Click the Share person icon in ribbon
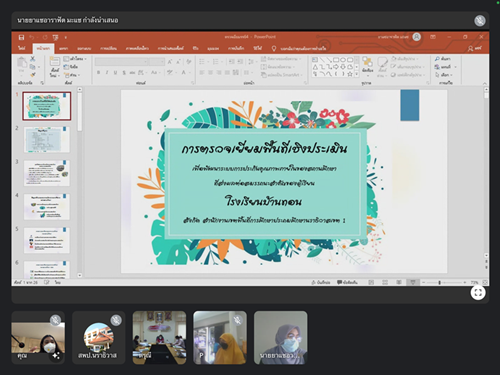The height and width of the screenshot is (375, 500). tap(470, 49)
